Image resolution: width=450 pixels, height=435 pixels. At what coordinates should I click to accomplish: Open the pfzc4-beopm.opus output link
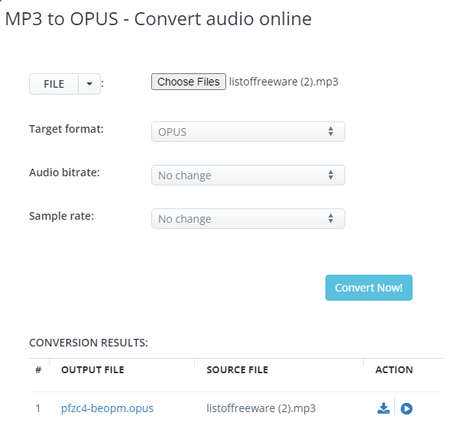107,408
